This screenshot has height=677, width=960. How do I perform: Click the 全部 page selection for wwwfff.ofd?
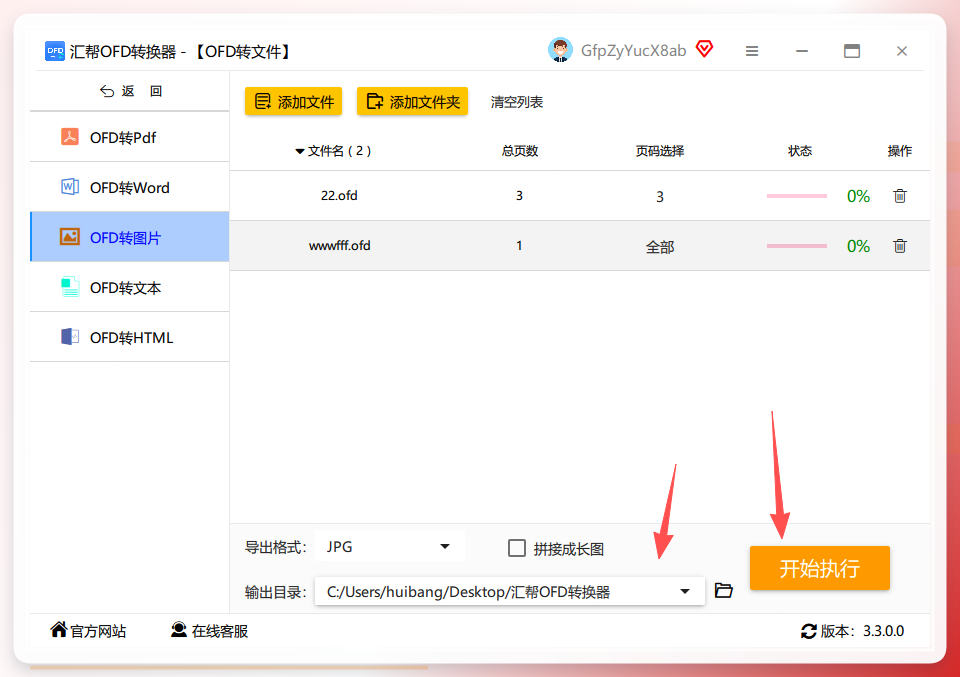(x=659, y=247)
